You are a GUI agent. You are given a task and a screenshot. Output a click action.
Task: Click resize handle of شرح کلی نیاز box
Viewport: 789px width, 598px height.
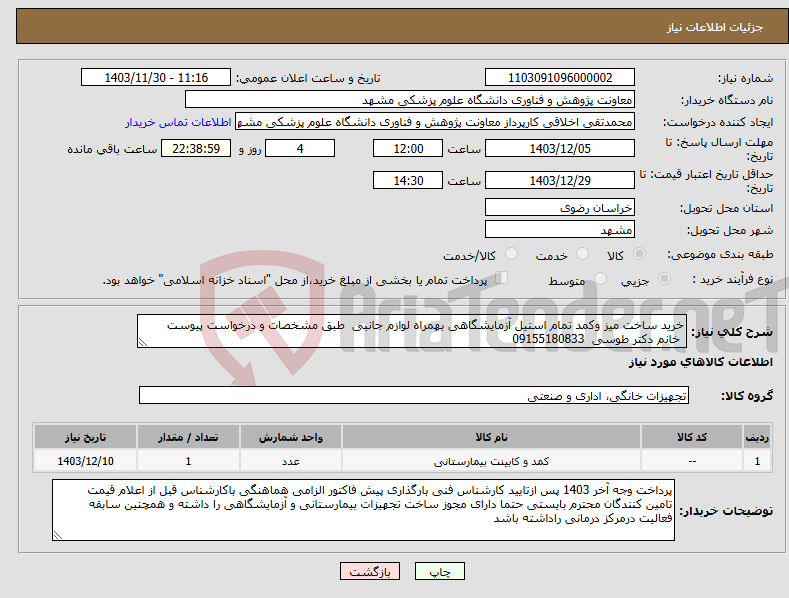point(143,342)
